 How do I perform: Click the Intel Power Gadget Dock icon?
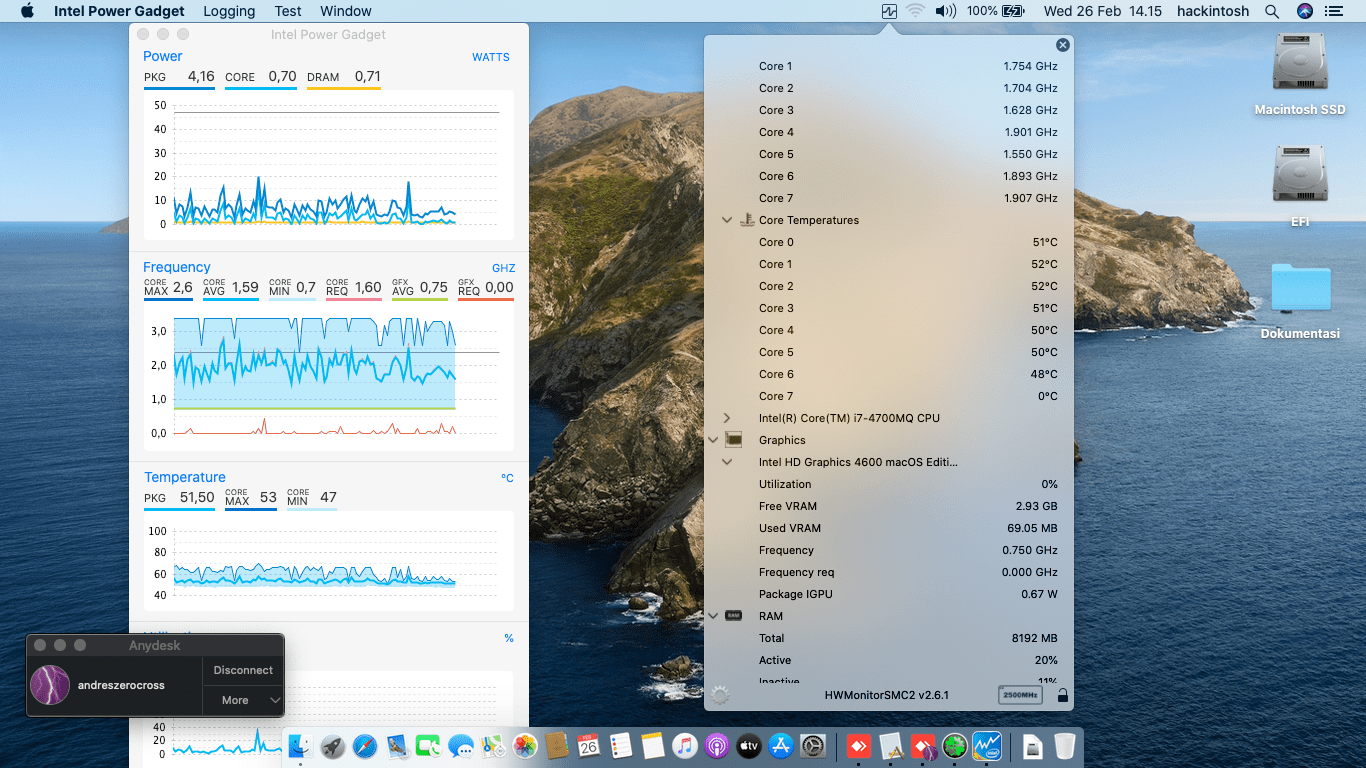click(988, 745)
